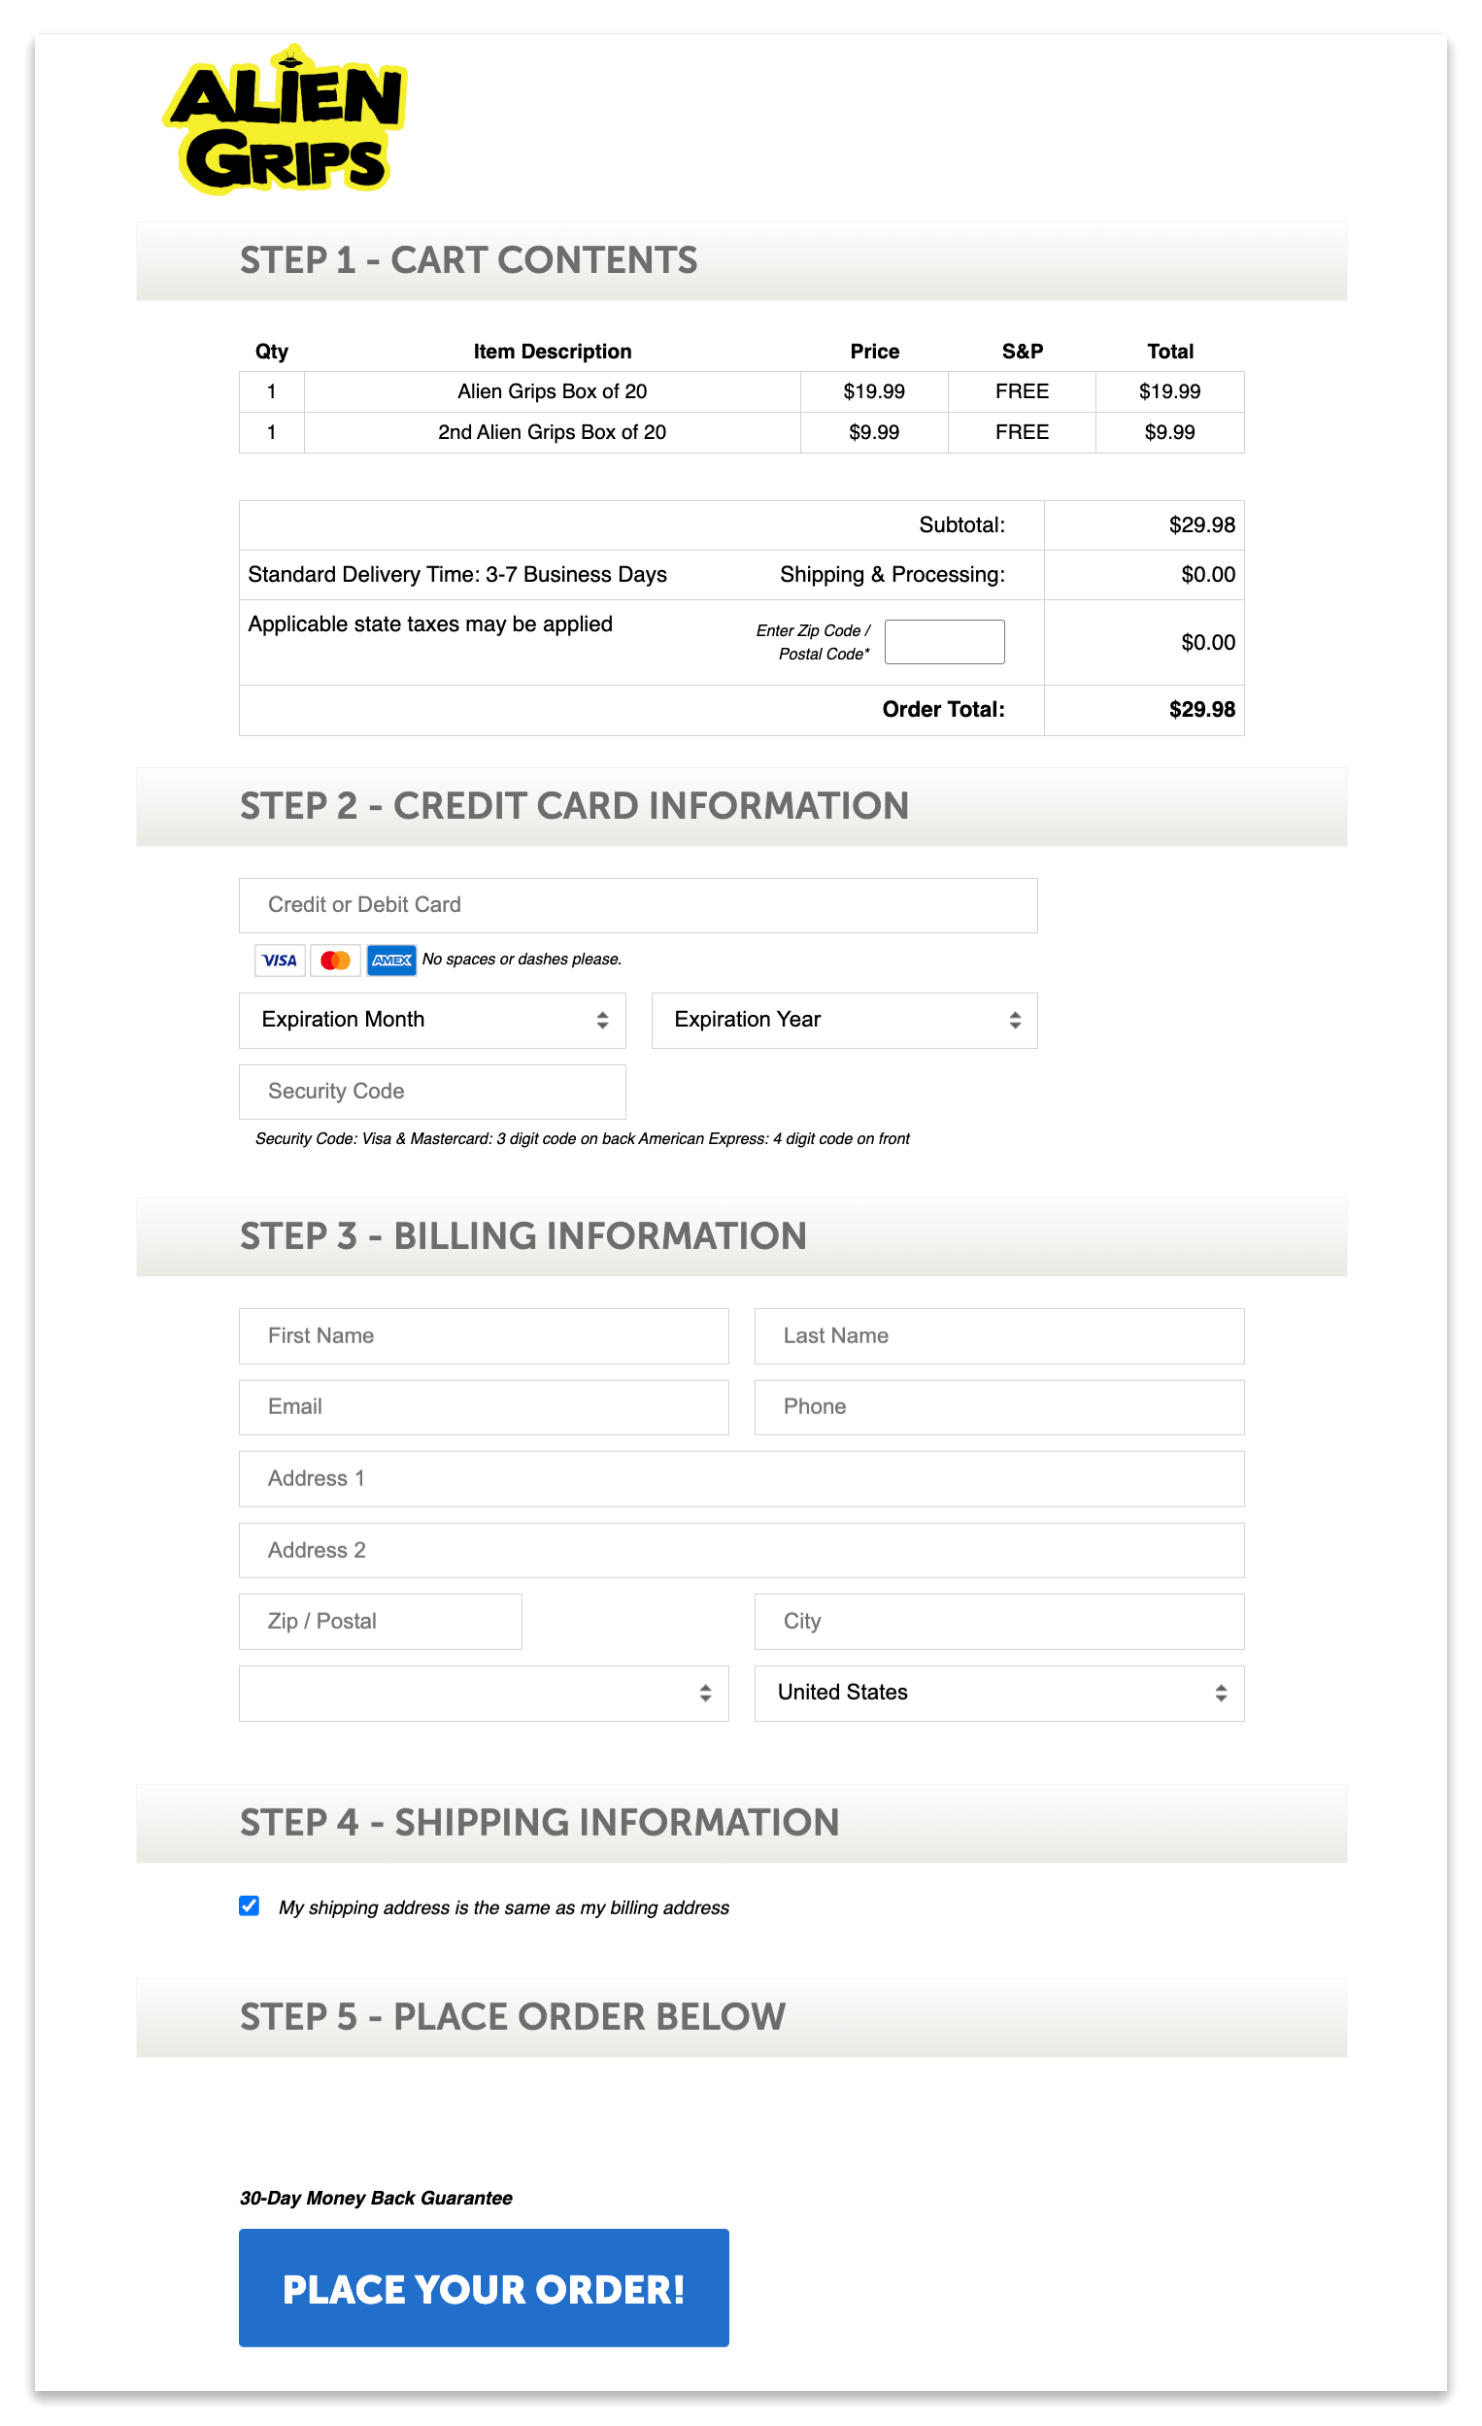
Task: Click the Visa card icon
Action: [279, 960]
